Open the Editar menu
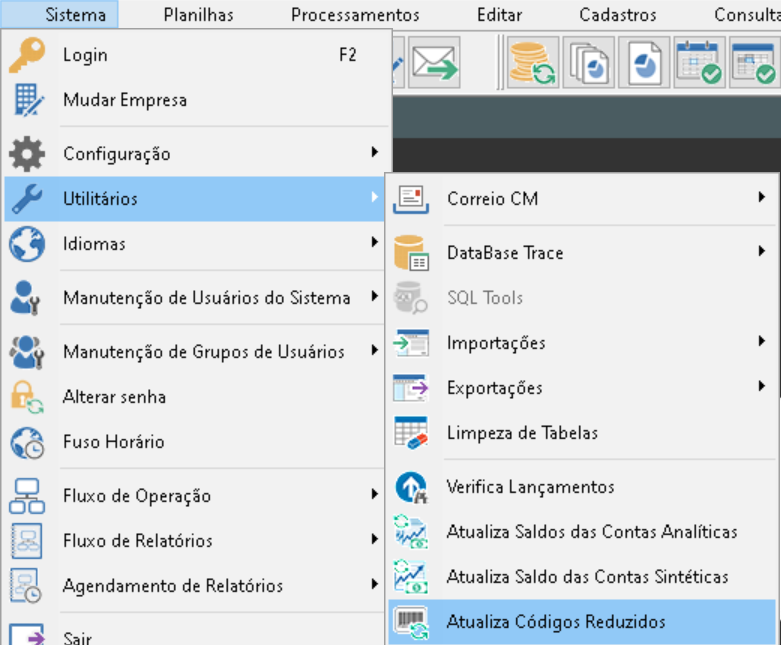Image resolution: width=781 pixels, height=645 pixels. click(500, 14)
